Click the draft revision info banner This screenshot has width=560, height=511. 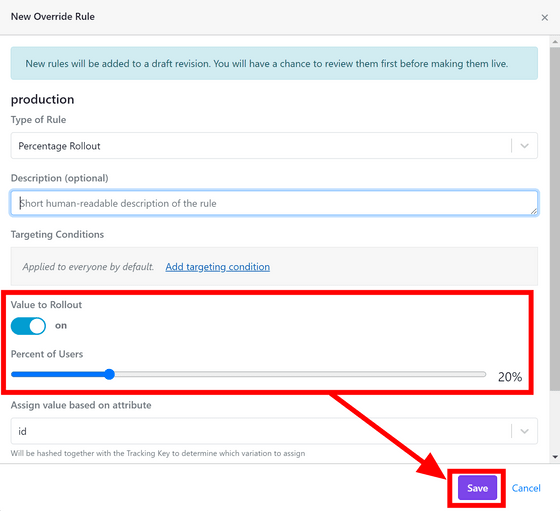tap(274, 63)
